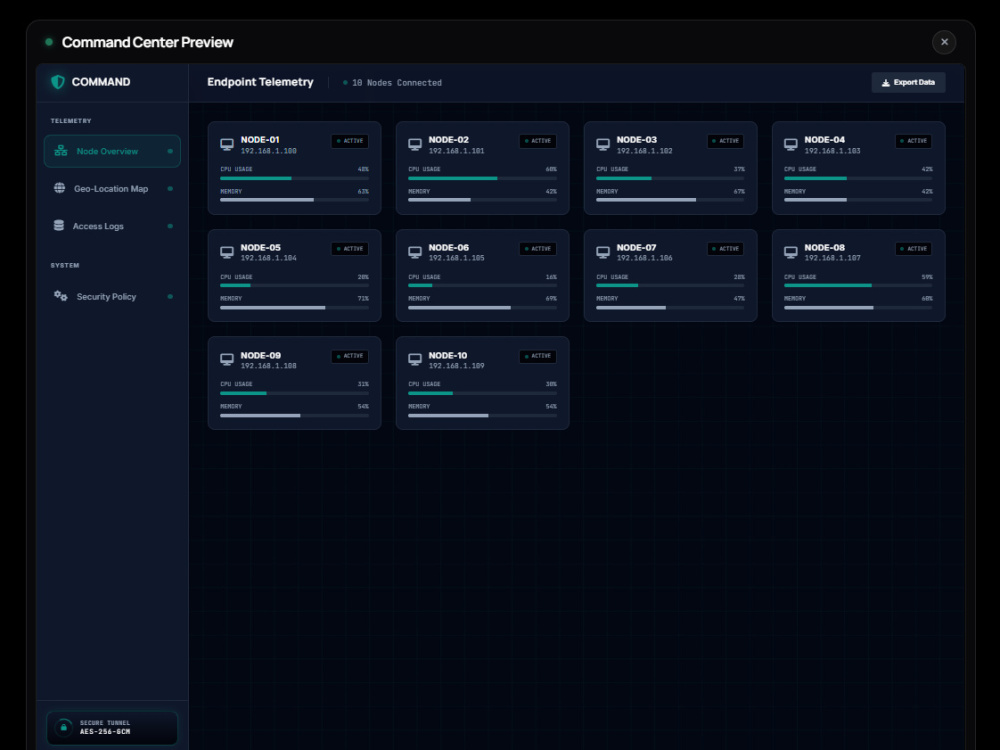
Task: Click the Security Policy gears icon
Action: click(x=61, y=296)
